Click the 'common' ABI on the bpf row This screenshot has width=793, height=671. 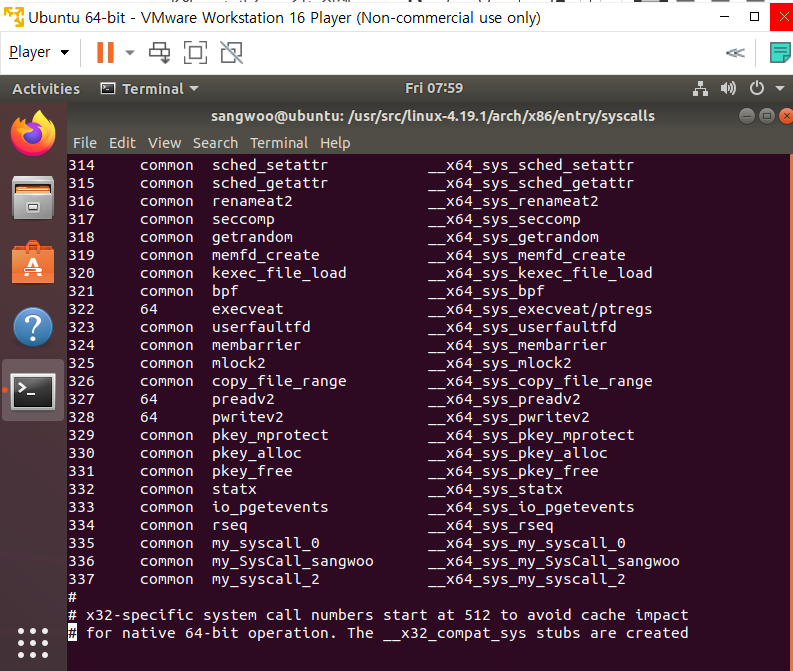click(x=166, y=291)
